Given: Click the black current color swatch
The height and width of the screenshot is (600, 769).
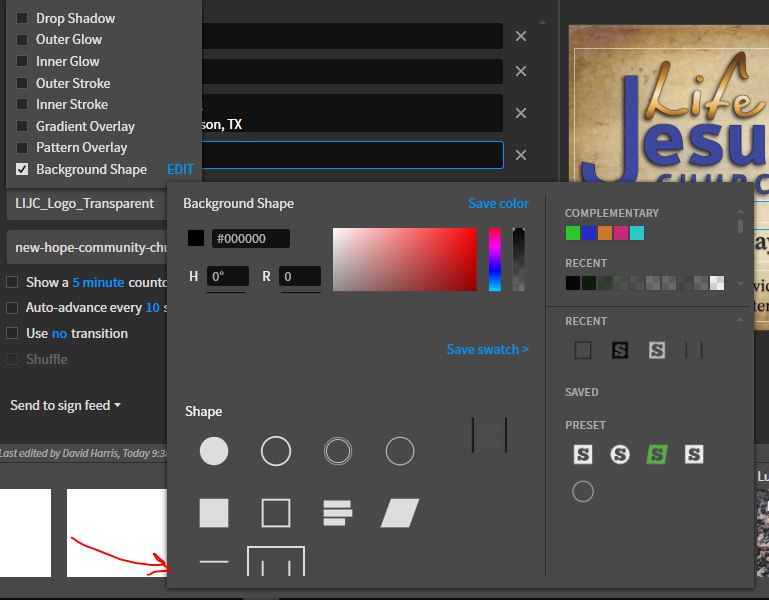Looking at the screenshot, I should [x=196, y=238].
